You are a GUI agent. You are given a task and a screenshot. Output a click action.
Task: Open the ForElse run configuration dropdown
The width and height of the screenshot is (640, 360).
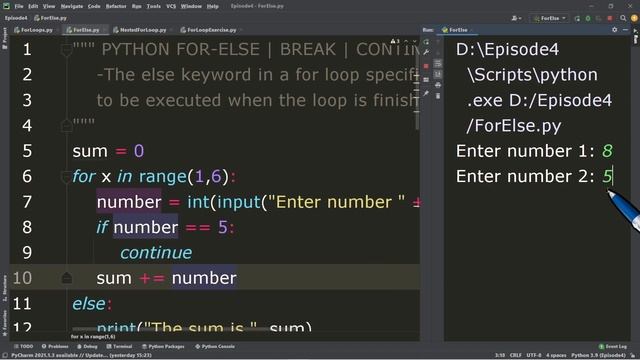550,18
